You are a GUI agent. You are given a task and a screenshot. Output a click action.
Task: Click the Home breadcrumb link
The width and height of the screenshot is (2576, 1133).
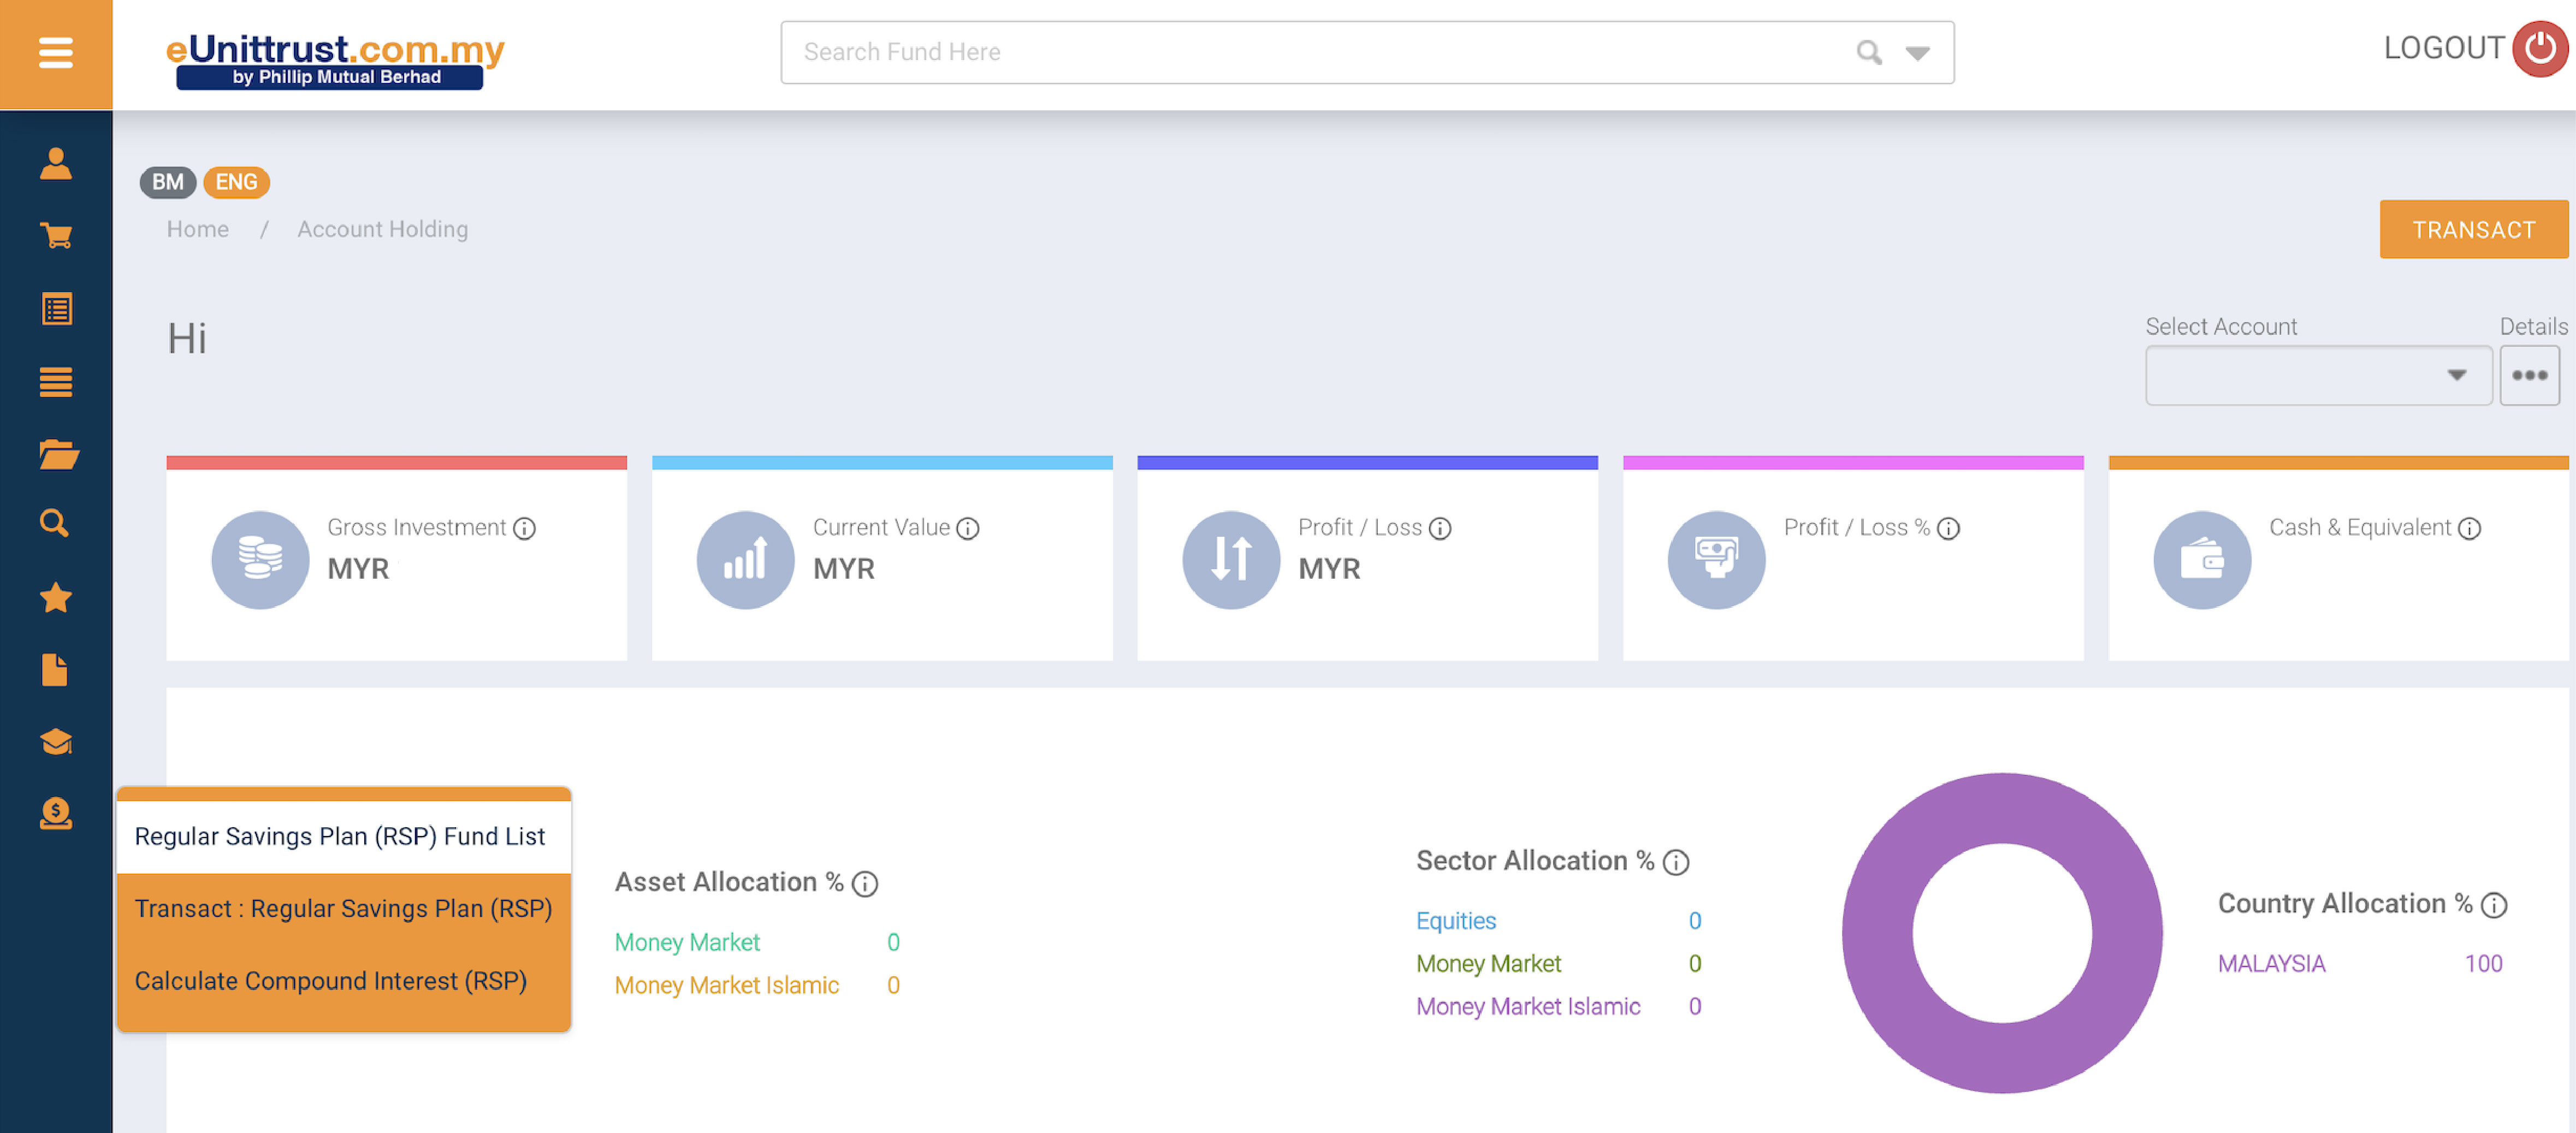click(x=197, y=229)
